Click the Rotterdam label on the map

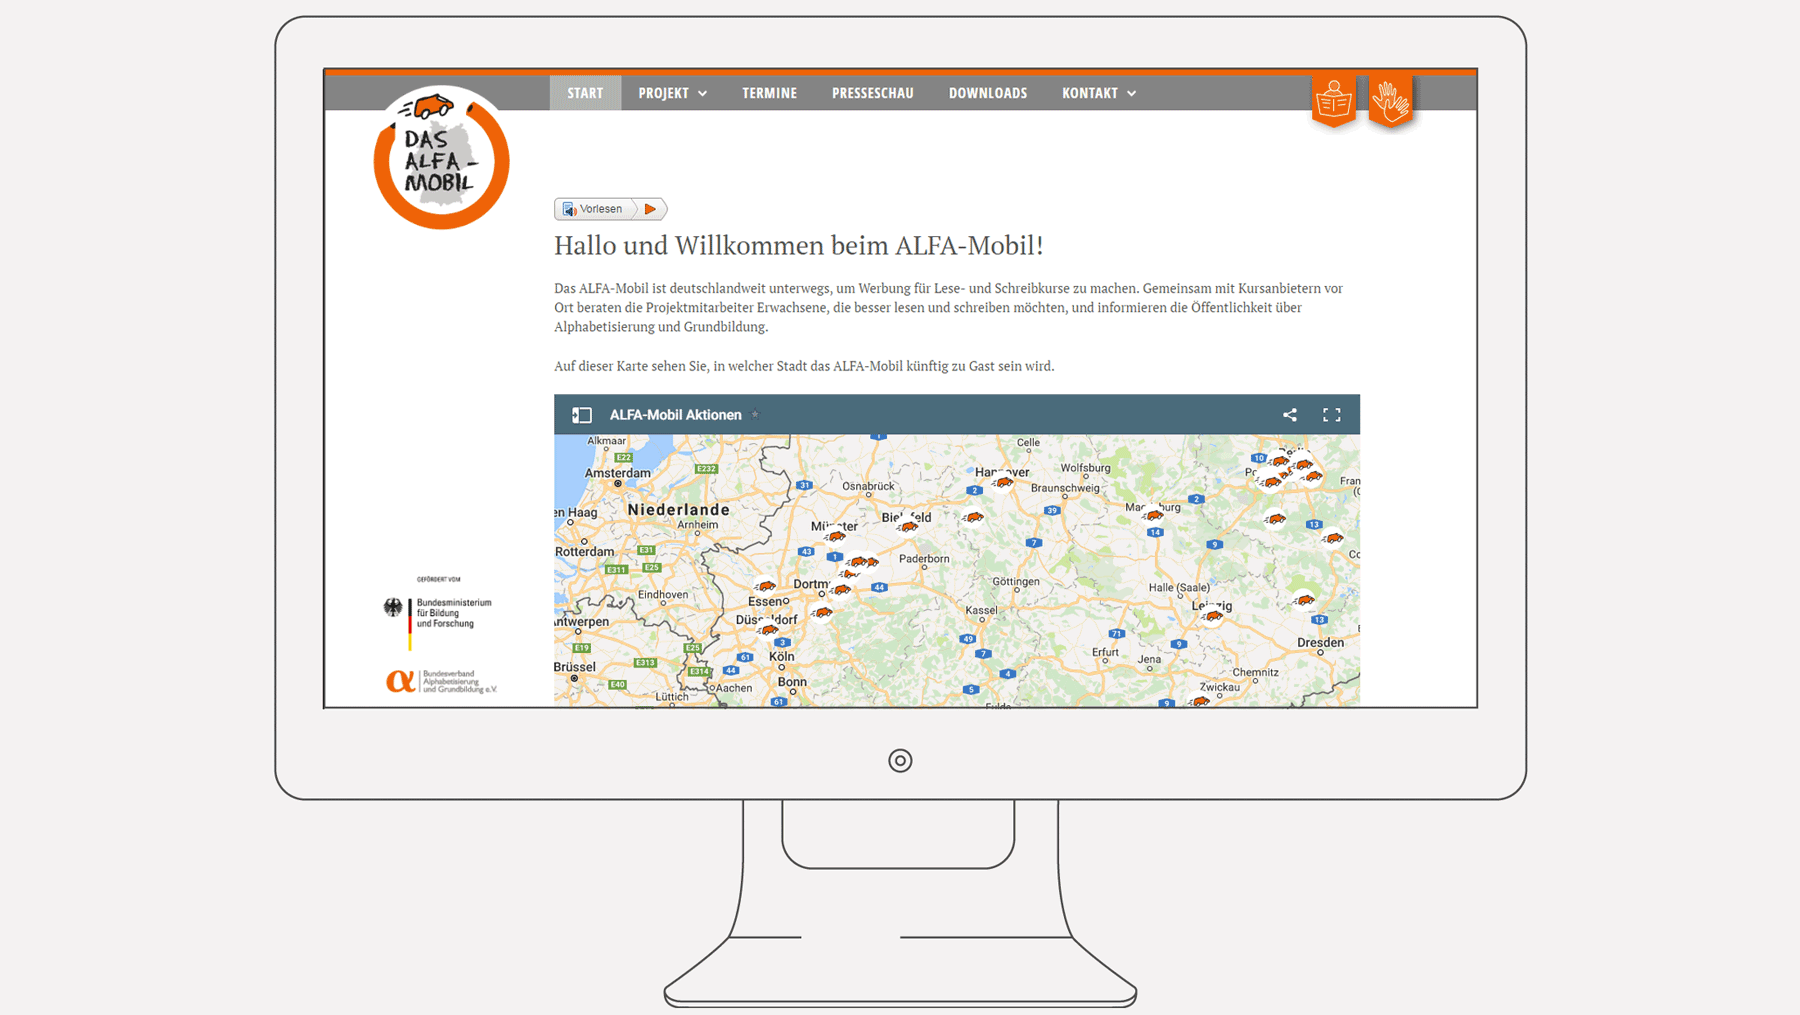click(x=585, y=552)
